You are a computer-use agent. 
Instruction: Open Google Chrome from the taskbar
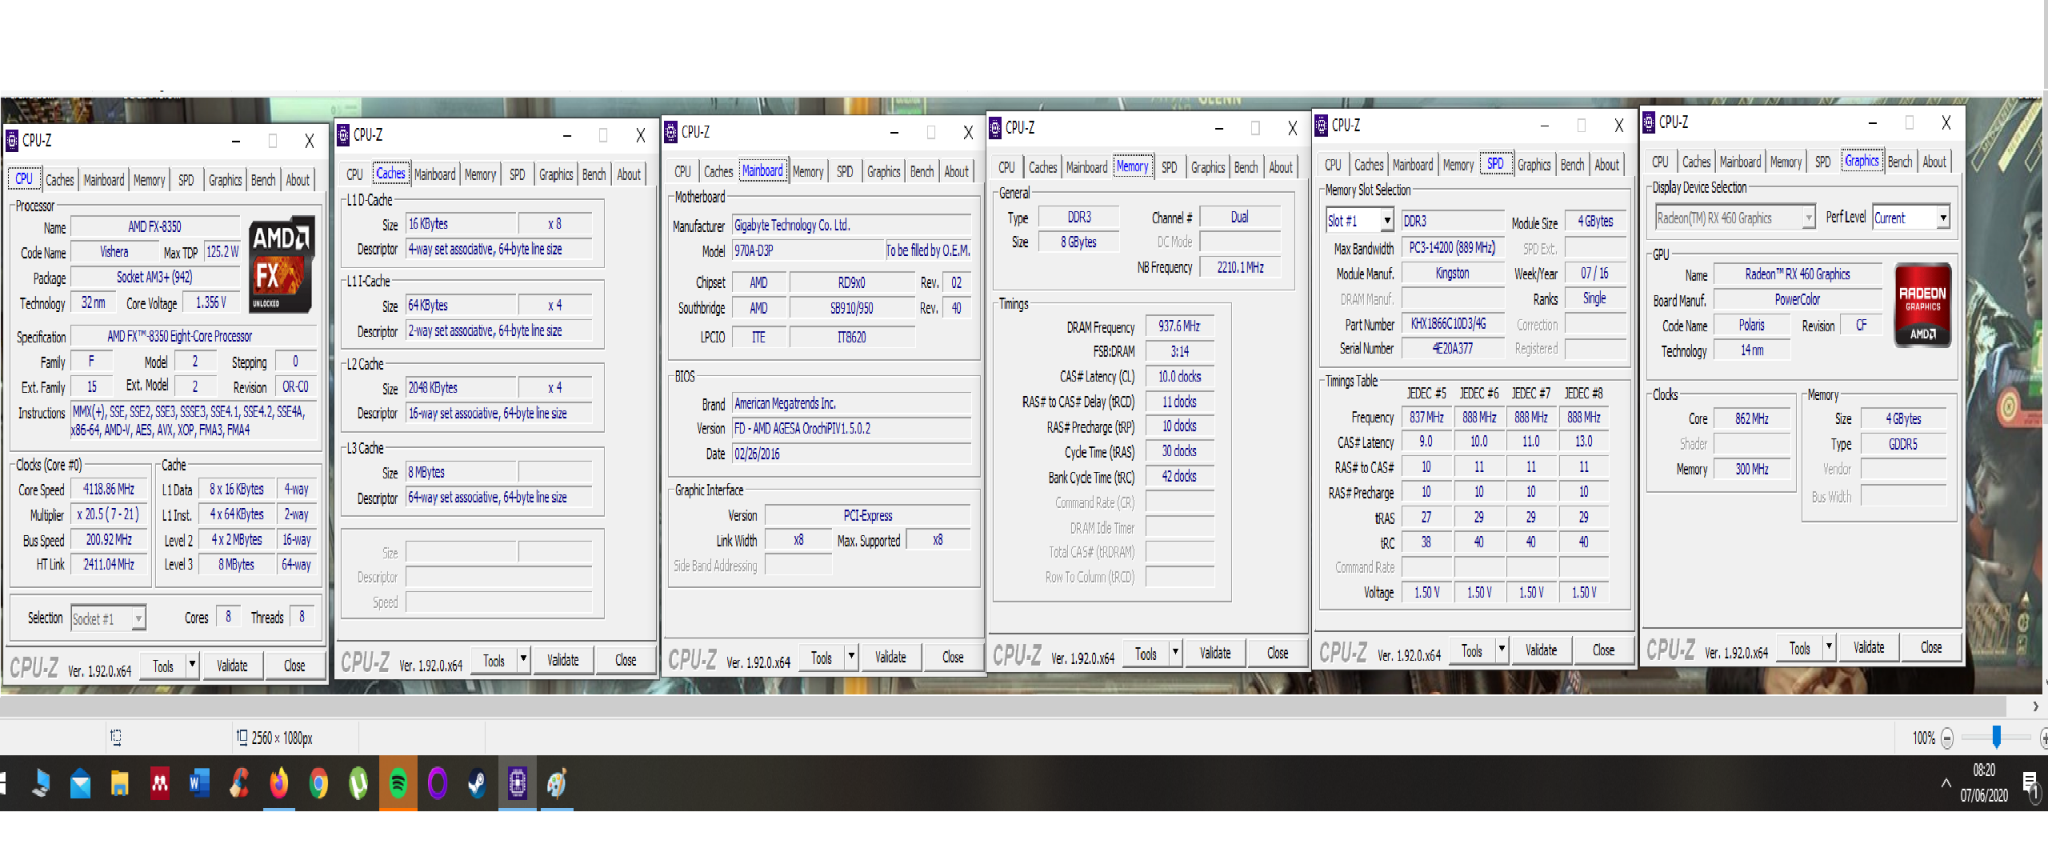point(319,784)
